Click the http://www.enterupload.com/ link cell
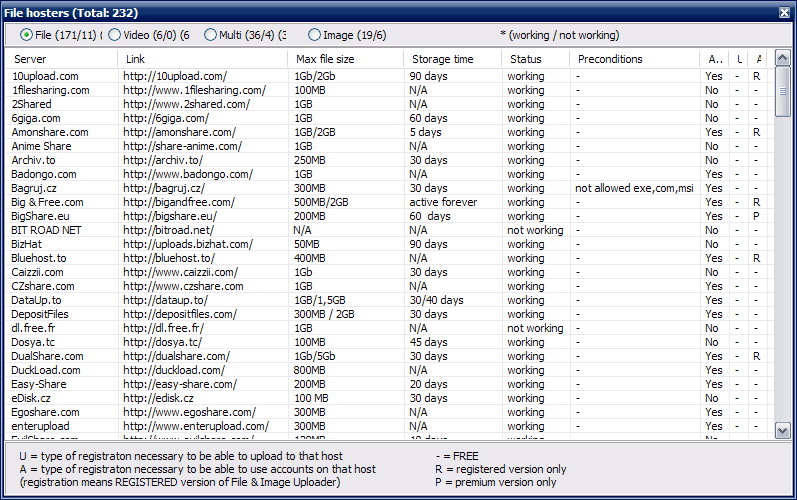This screenshot has height=500, width=797. 196,426
